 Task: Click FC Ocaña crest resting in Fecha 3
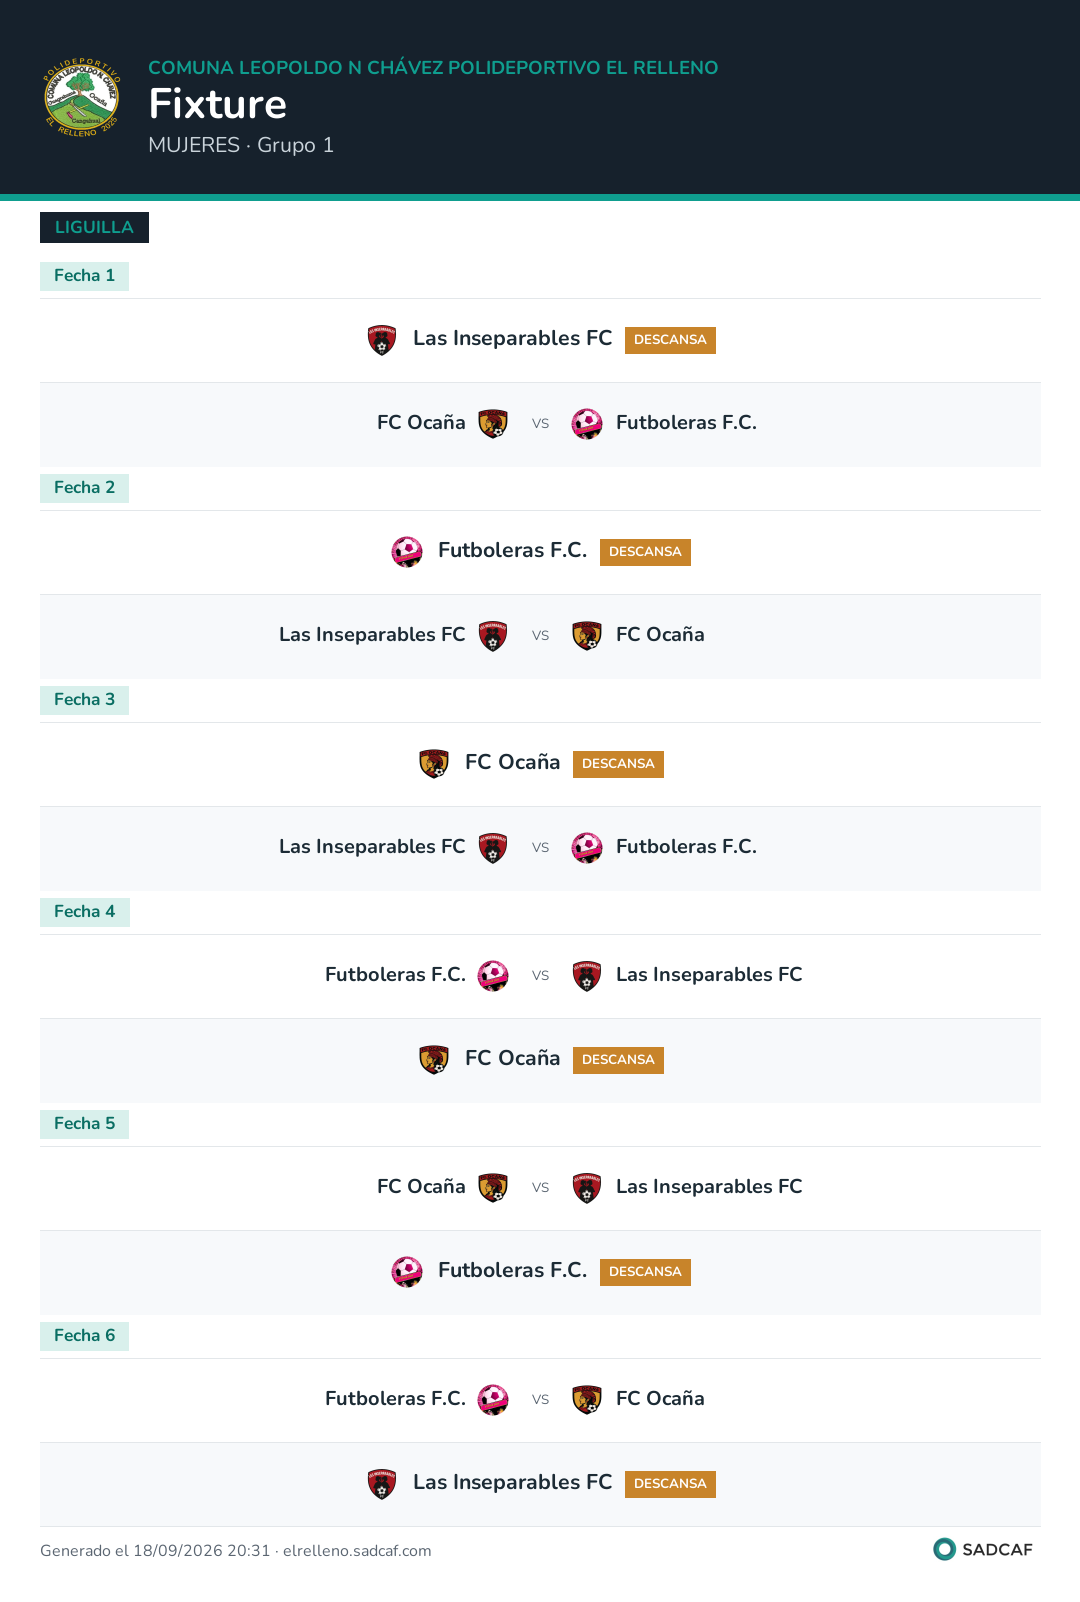(434, 764)
